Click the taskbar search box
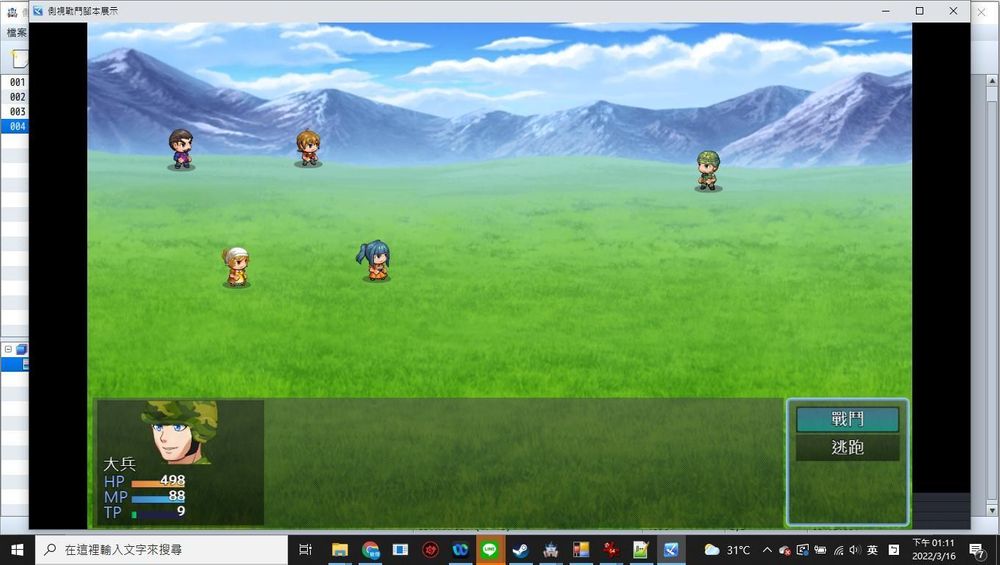The height and width of the screenshot is (565, 1000). tap(162, 550)
